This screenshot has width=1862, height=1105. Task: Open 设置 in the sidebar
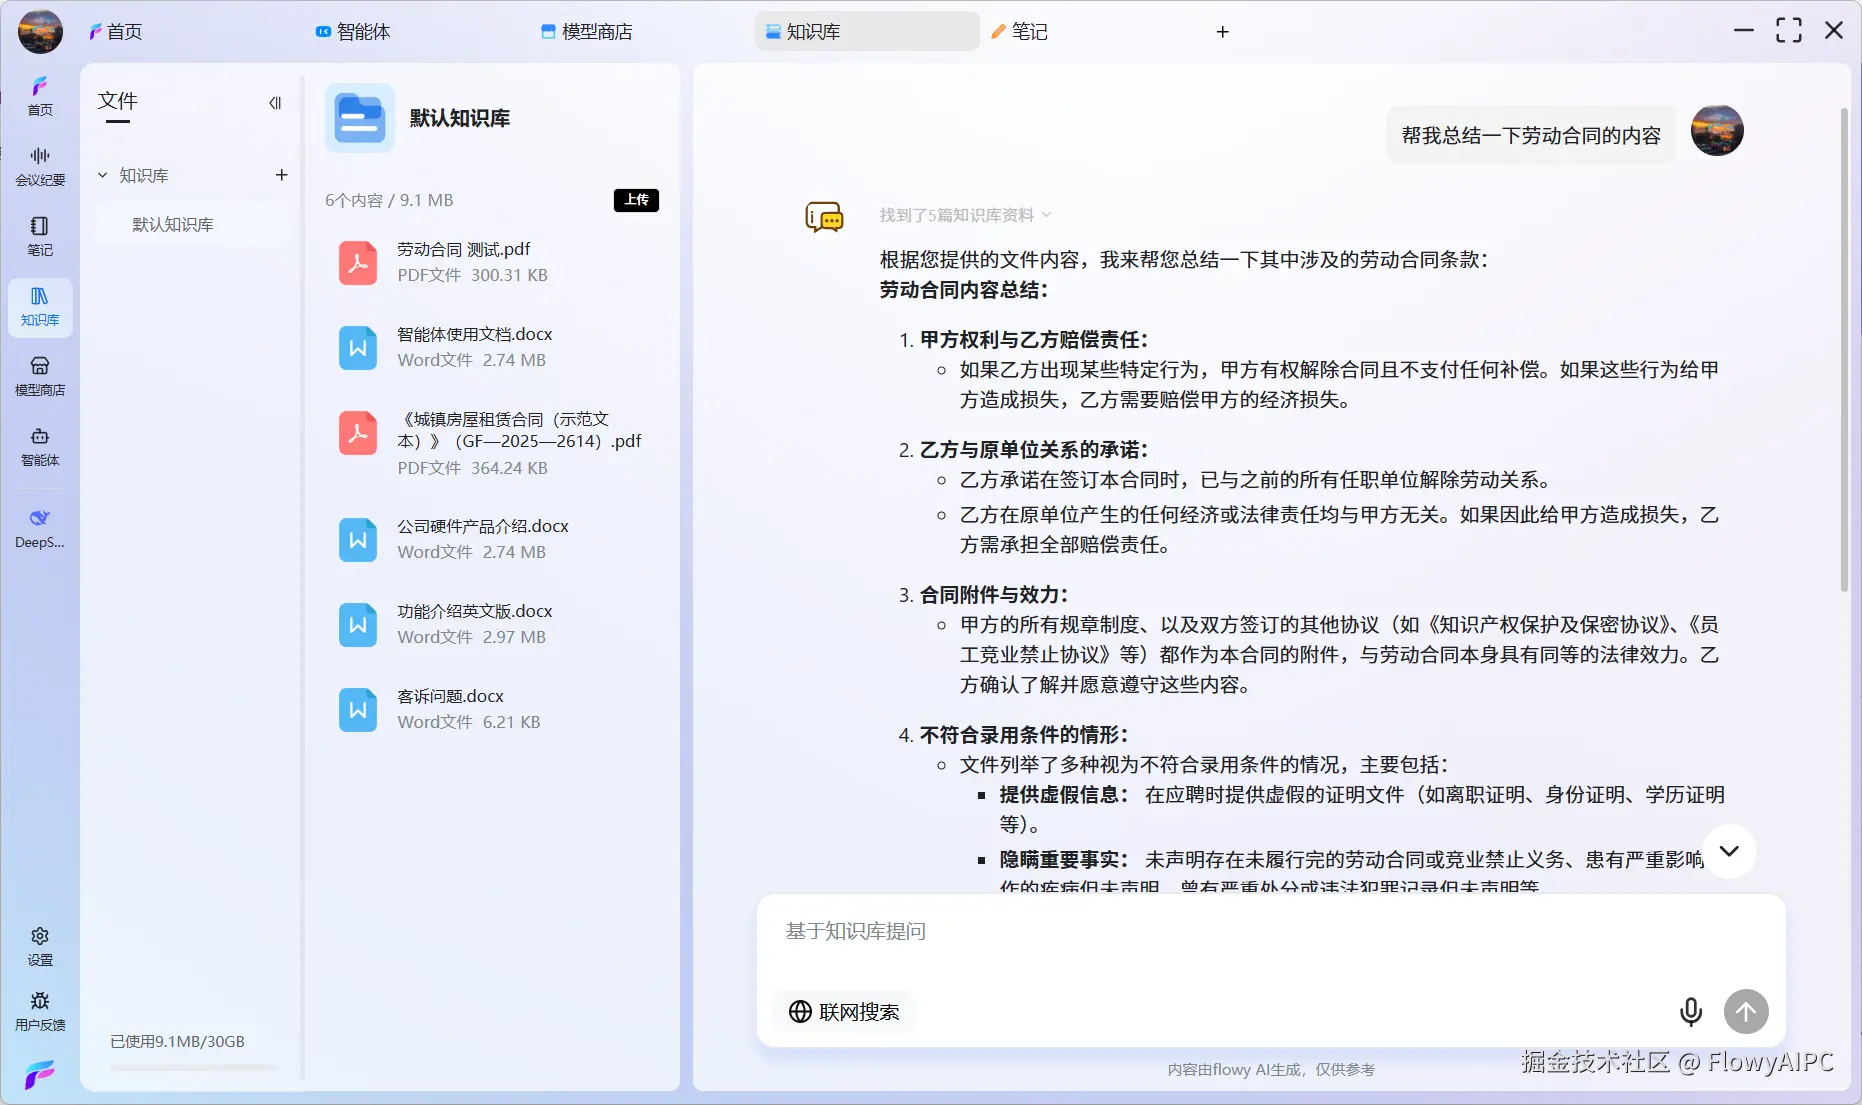click(40, 946)
